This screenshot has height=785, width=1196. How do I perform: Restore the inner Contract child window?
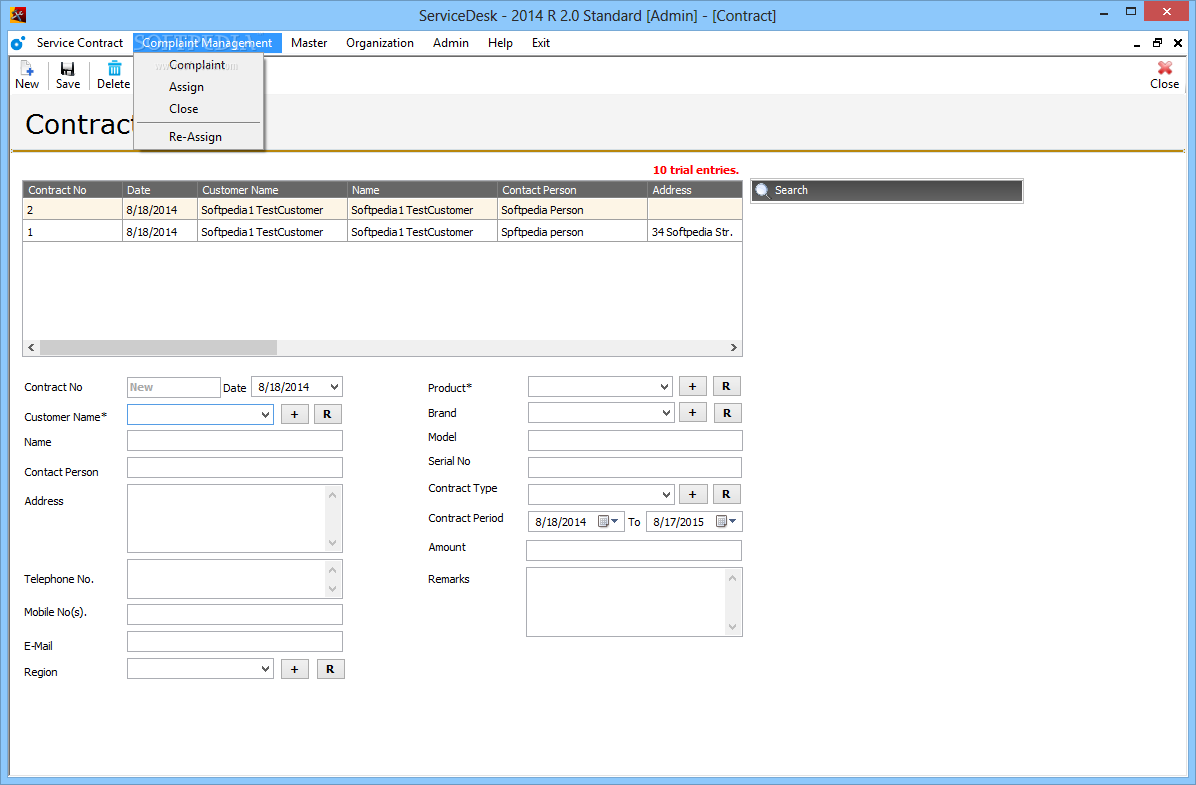(x=1157, y=43)
